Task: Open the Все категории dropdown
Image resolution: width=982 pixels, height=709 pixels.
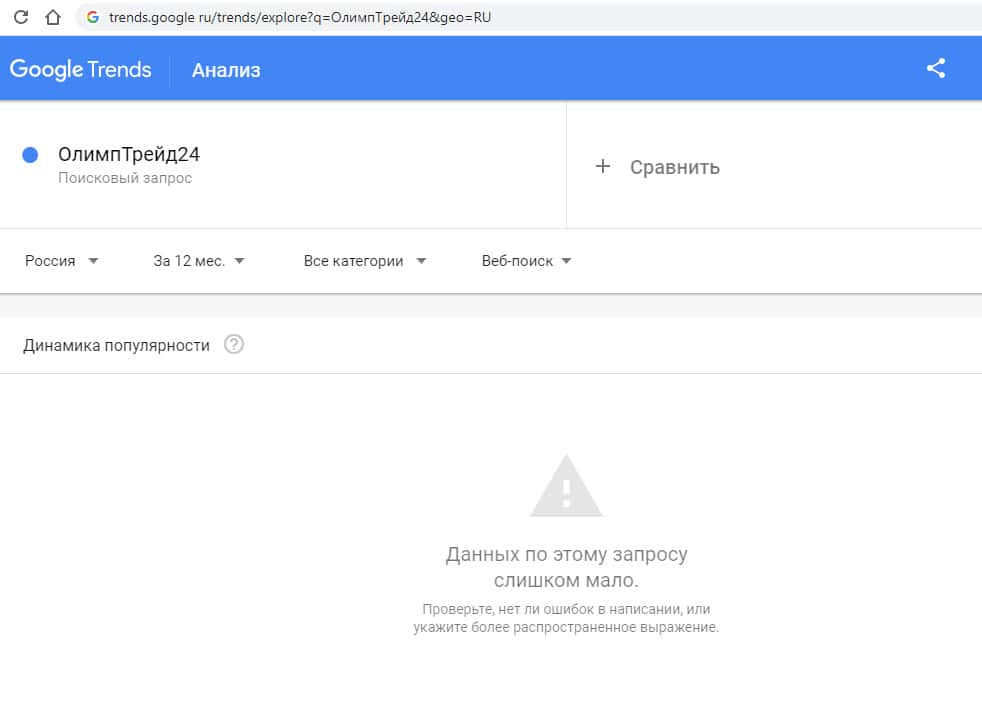Action: pyautogui.click(x=365, y=261)
